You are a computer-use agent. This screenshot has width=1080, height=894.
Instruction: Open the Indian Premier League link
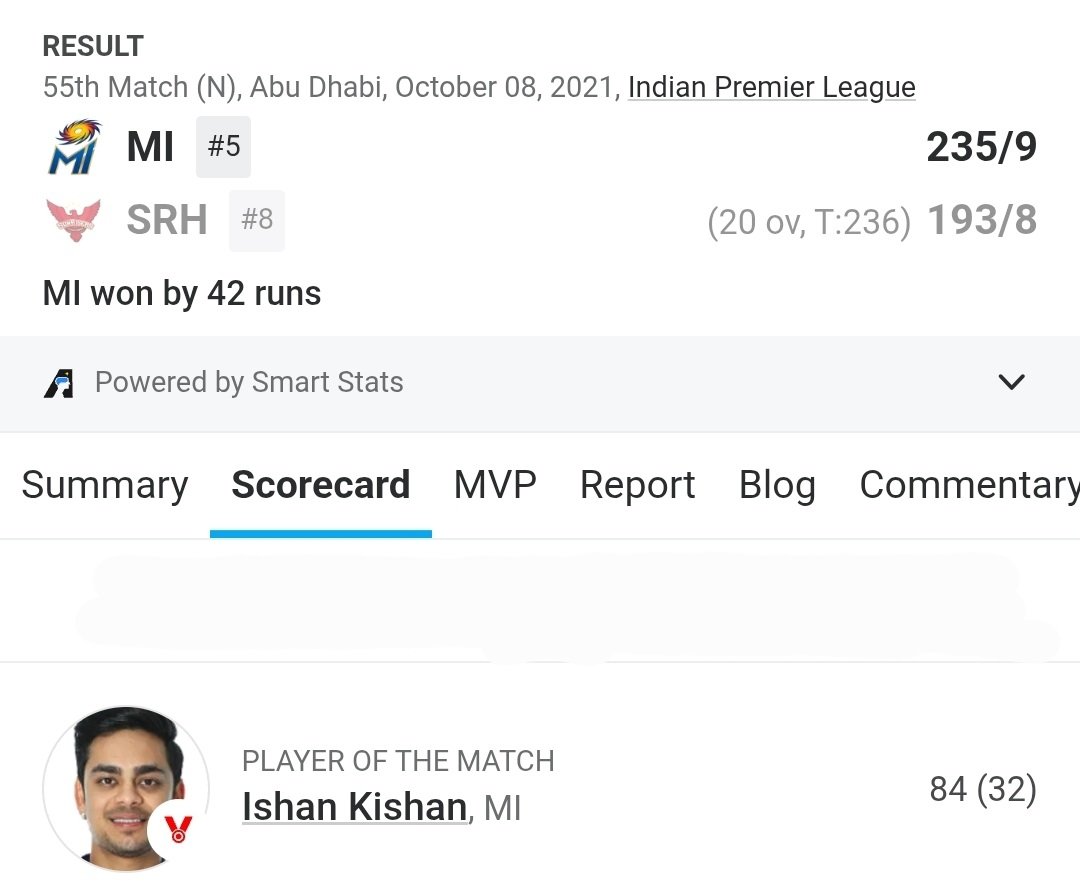[x=771, y=87]
